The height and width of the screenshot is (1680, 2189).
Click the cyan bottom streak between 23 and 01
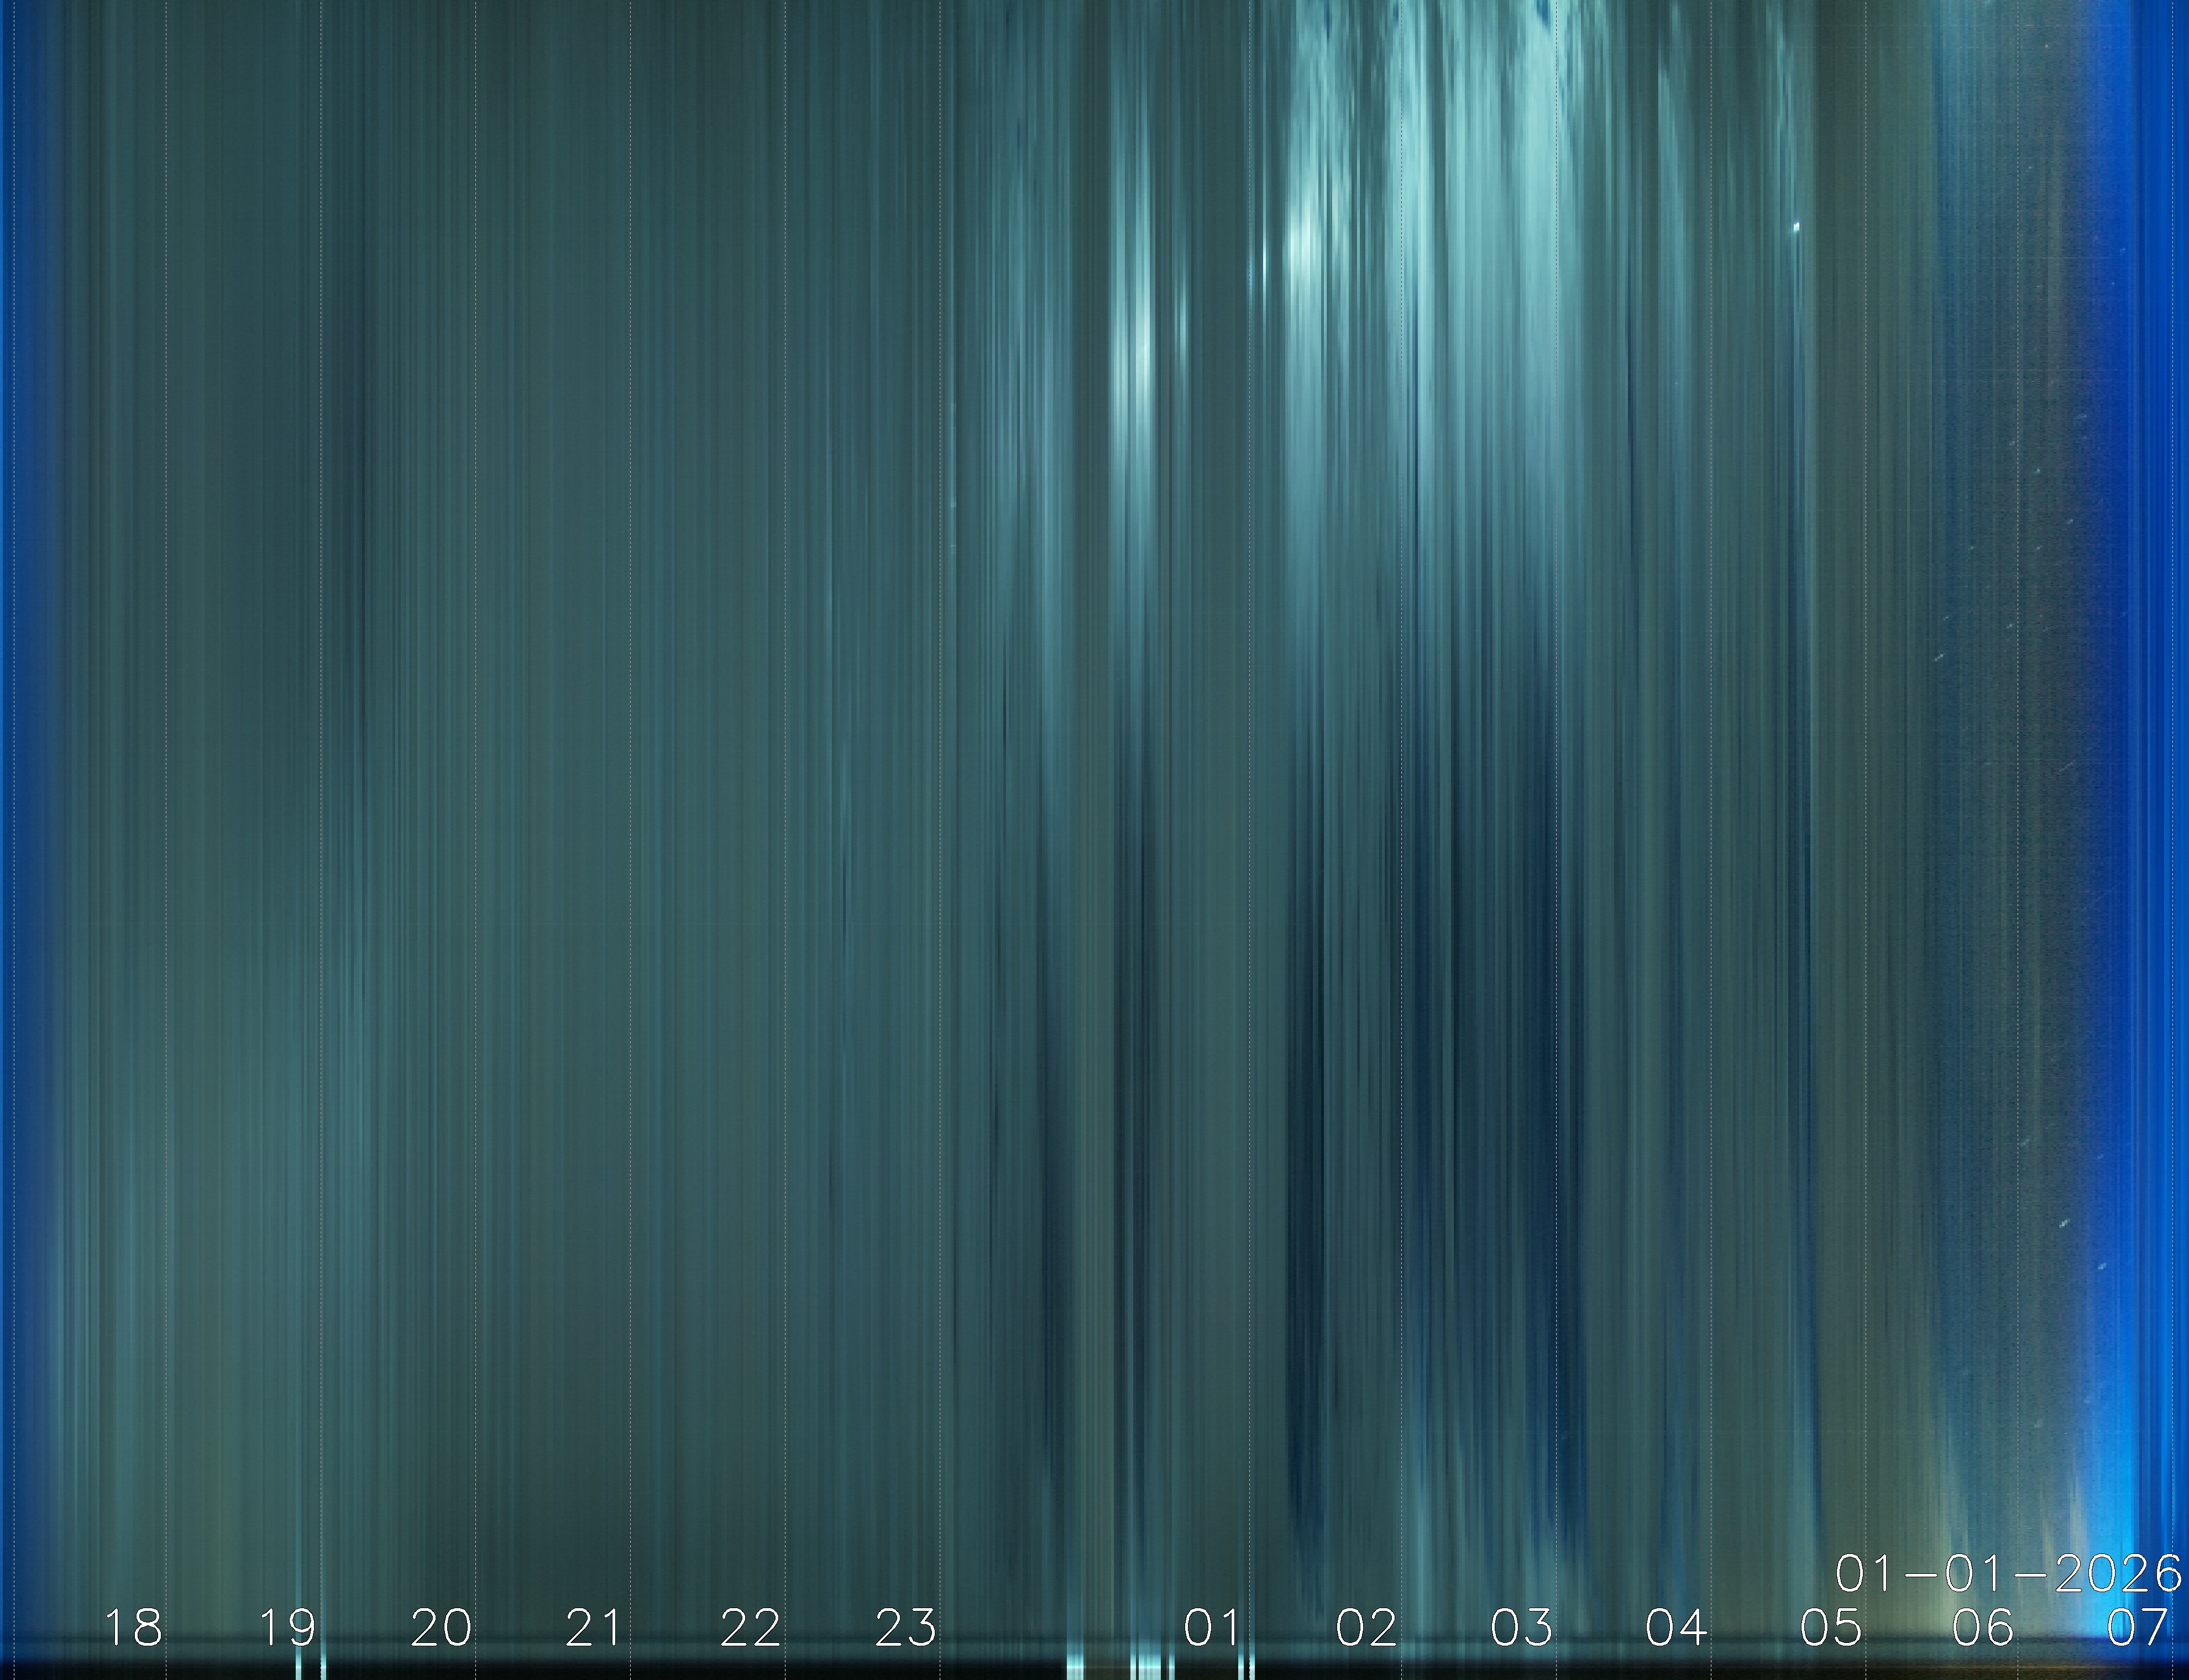click(x=1075, y=1664)
